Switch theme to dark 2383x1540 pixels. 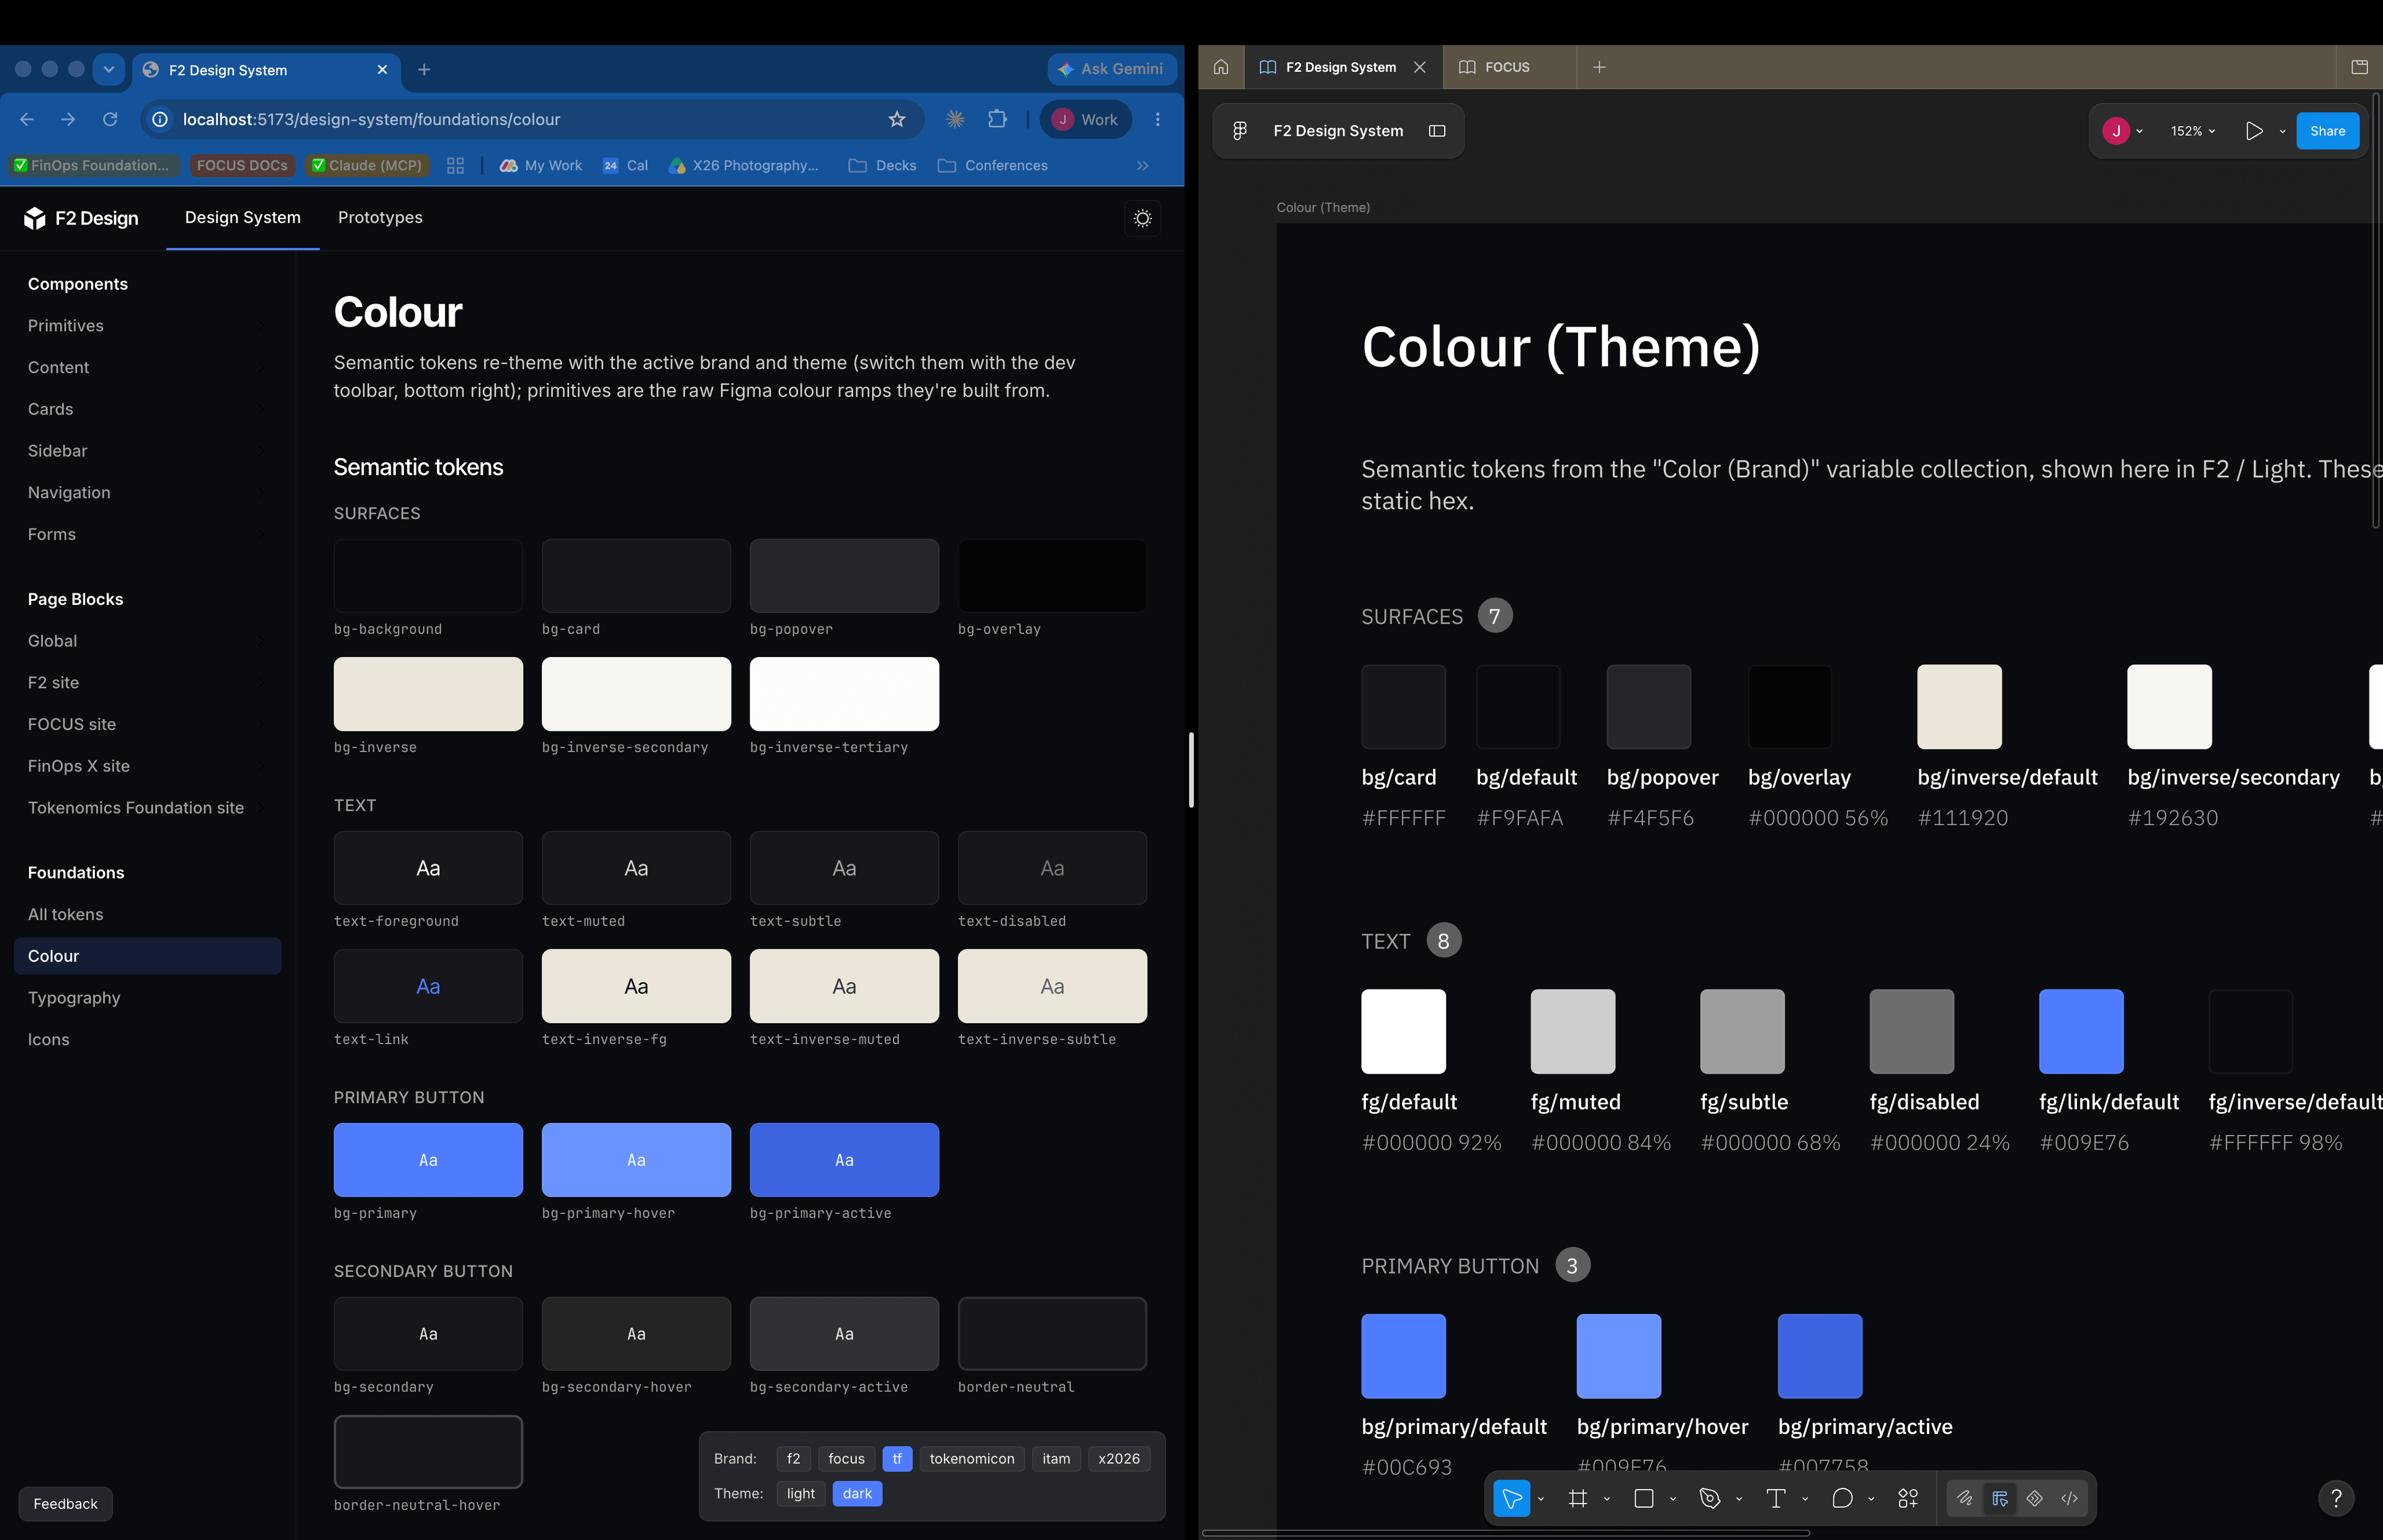pos(857,1494)
